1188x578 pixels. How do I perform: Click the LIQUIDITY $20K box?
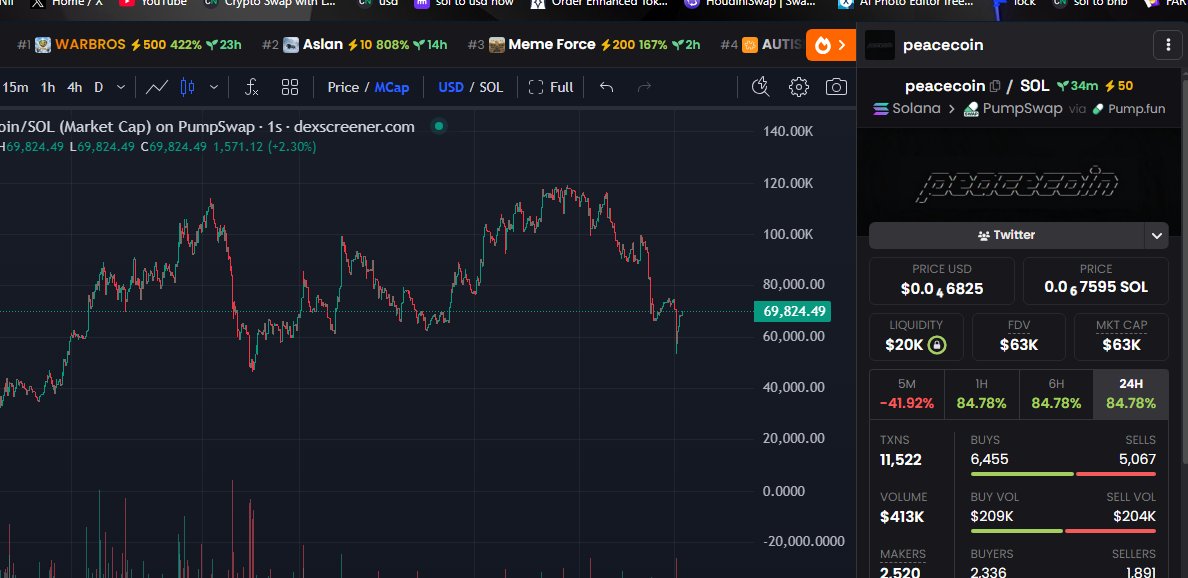pos(916,337)
